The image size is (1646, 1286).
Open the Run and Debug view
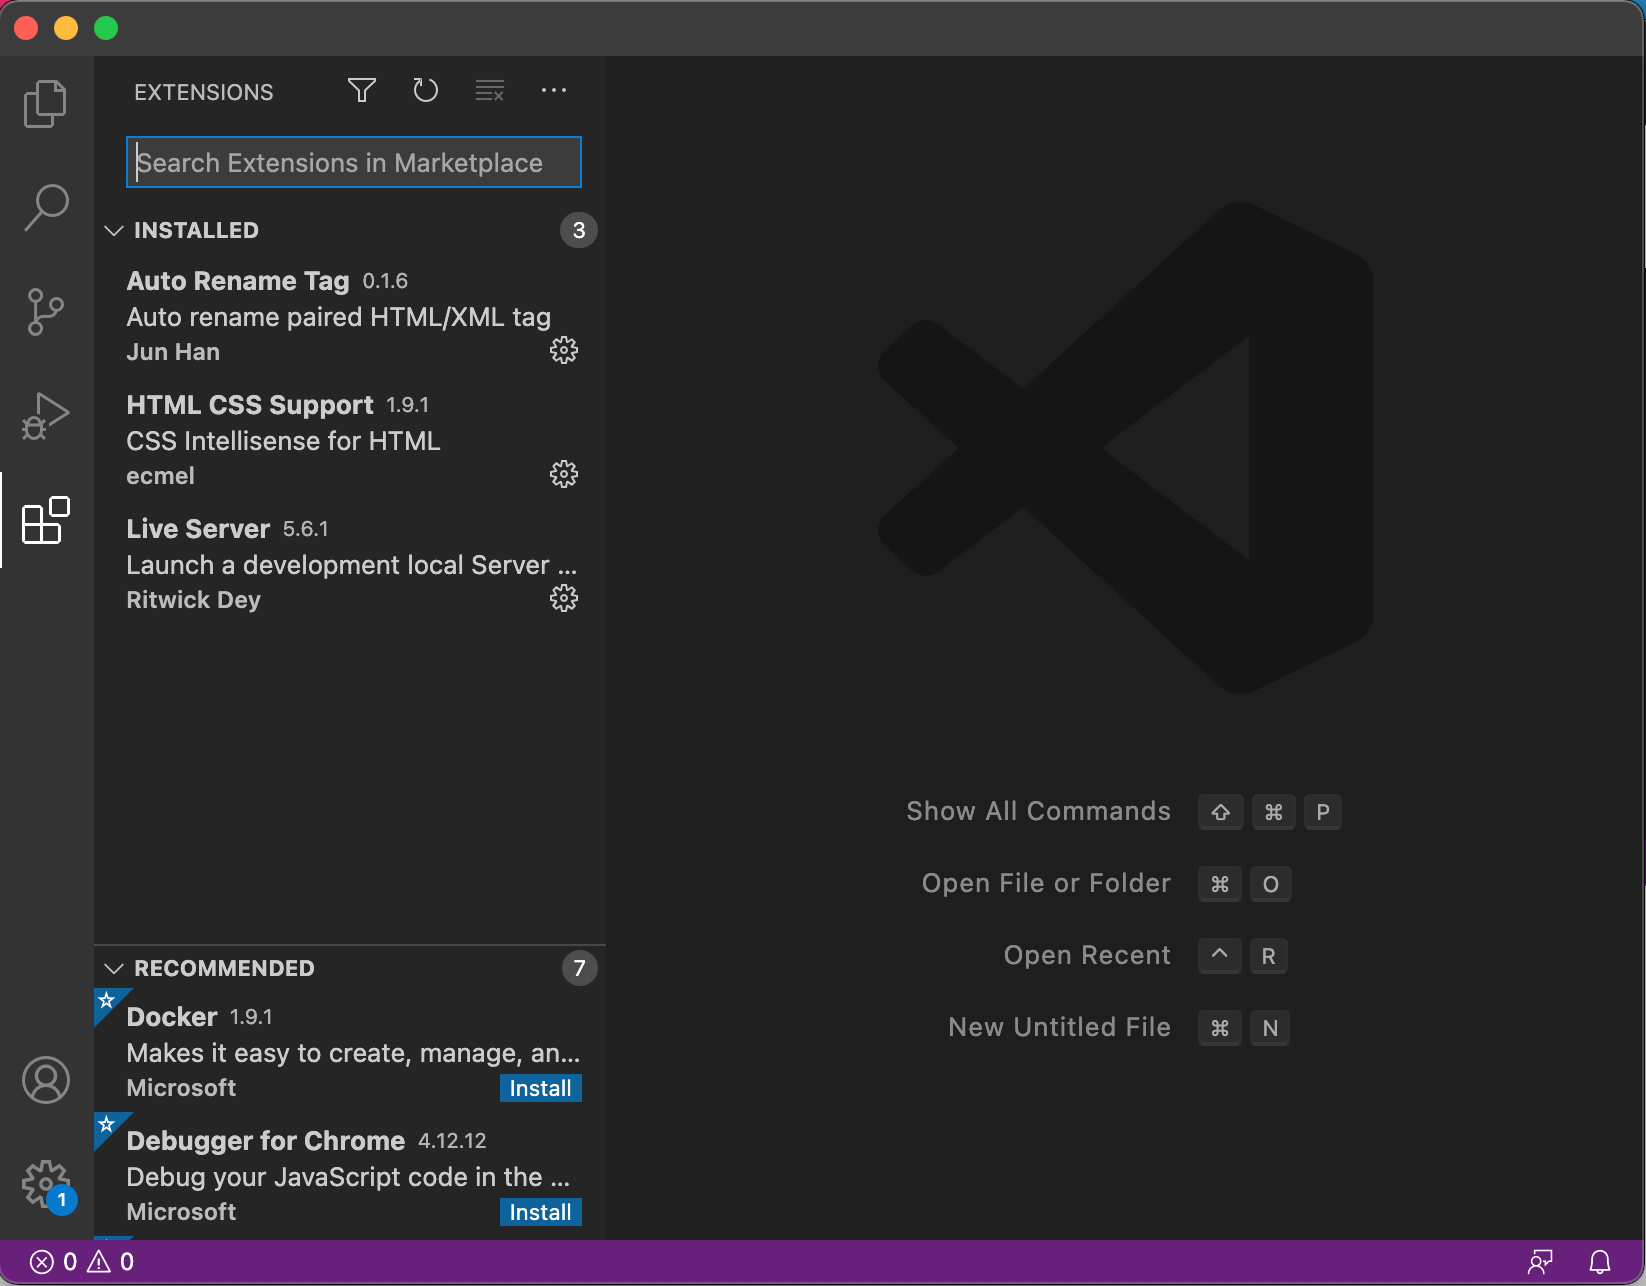click(46, 416)
